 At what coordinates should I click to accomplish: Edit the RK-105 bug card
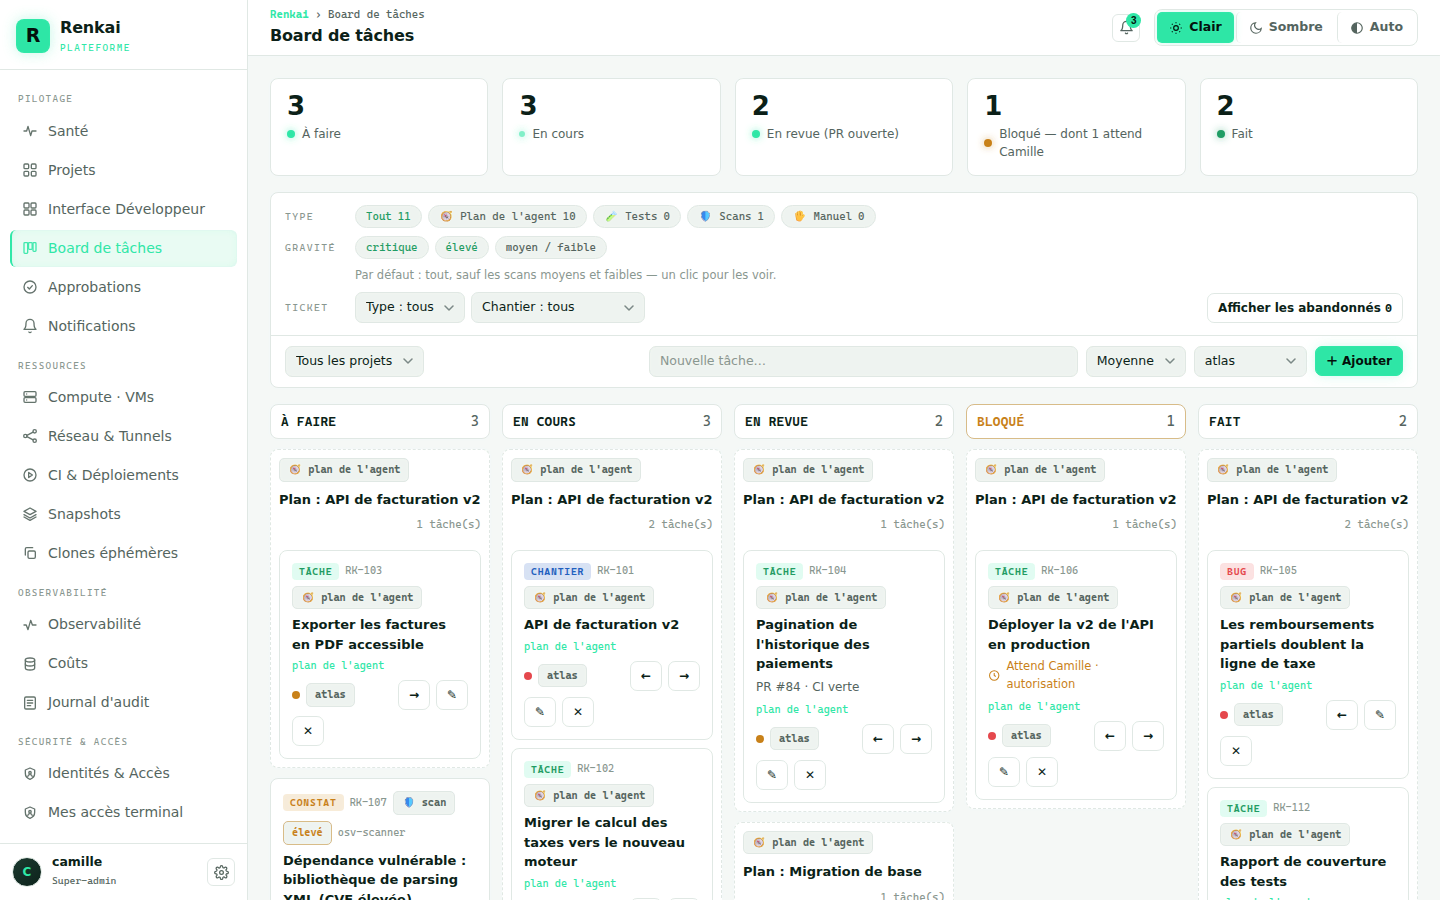click(1380, 715)
